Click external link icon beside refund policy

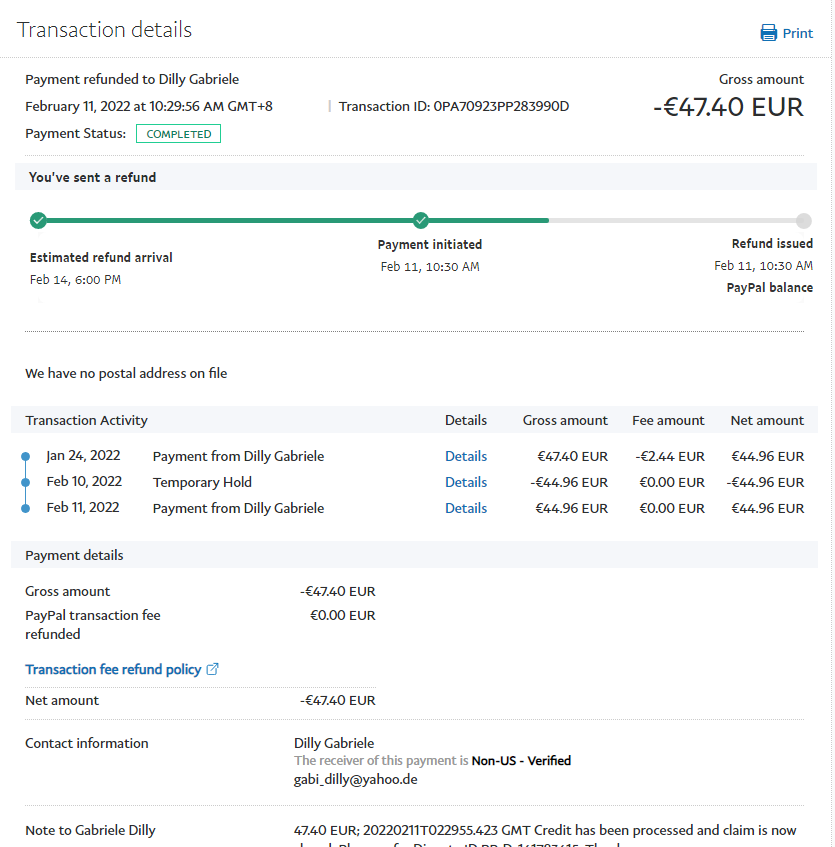(x=212, y=669)
